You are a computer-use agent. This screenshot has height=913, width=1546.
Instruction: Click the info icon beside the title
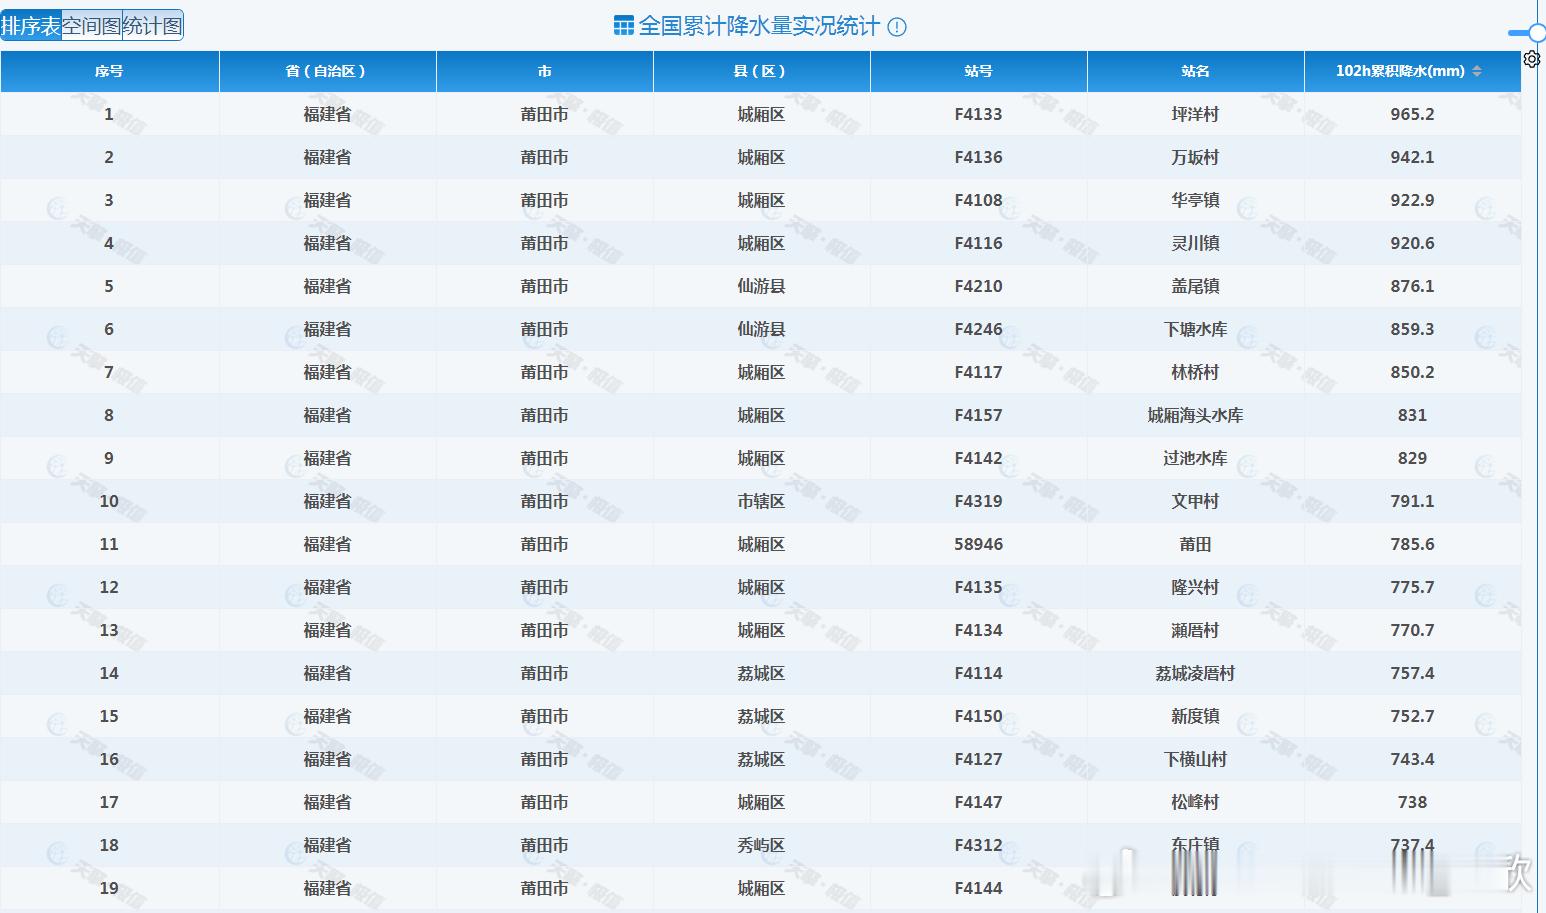pos(897,27)
